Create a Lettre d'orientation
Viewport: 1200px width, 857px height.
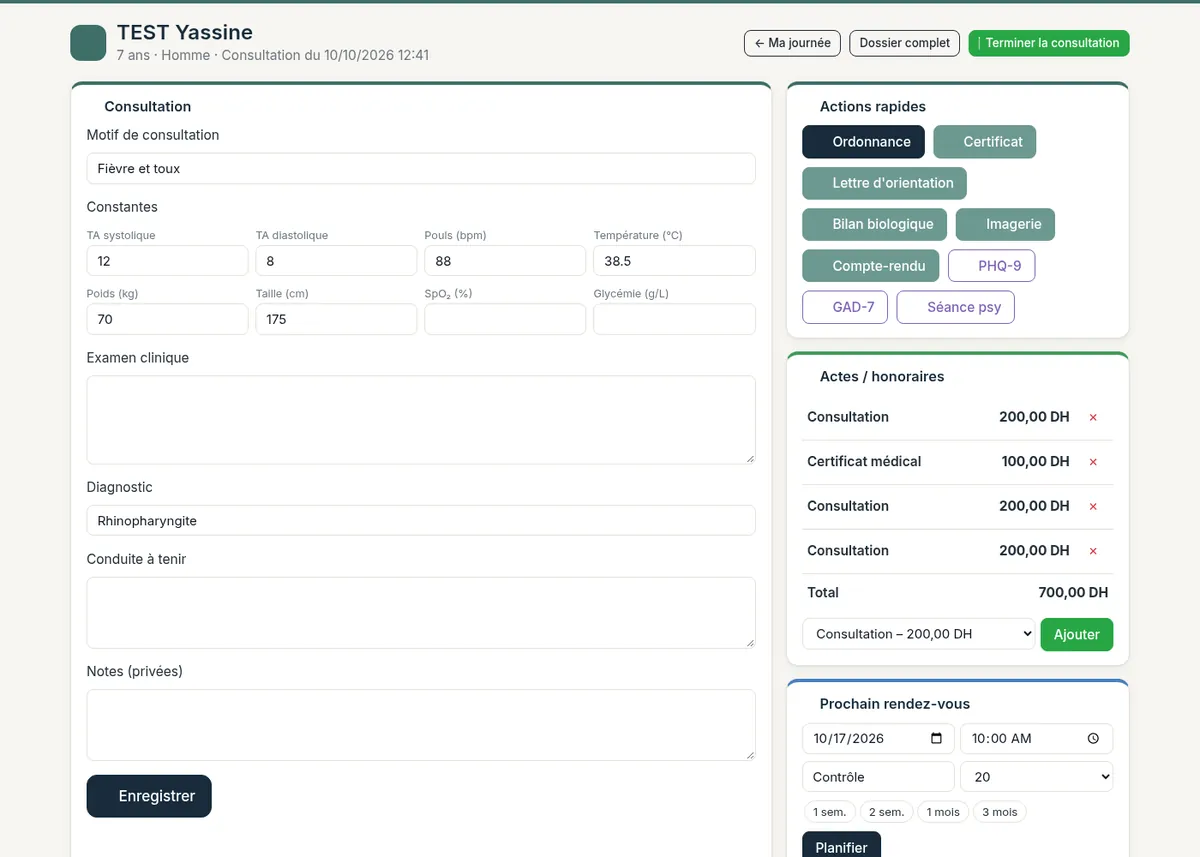pos(884,183)
